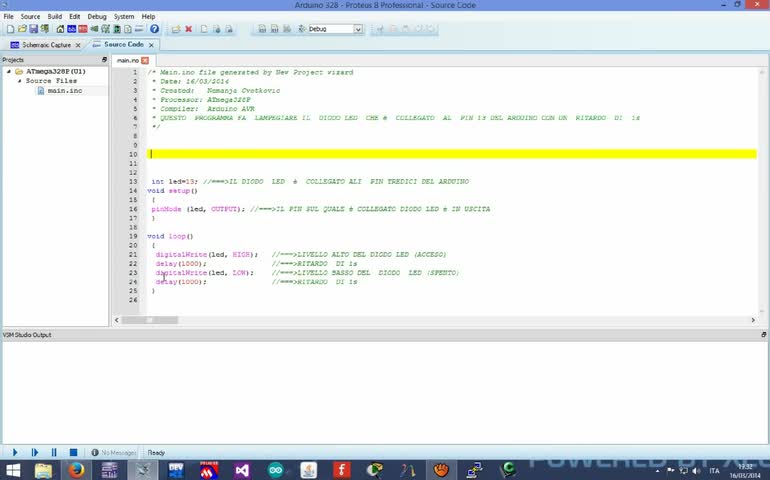Click the Stop Build toolbar icon
The width and height of the screenshot is (770, 480).
click(287, 29)
